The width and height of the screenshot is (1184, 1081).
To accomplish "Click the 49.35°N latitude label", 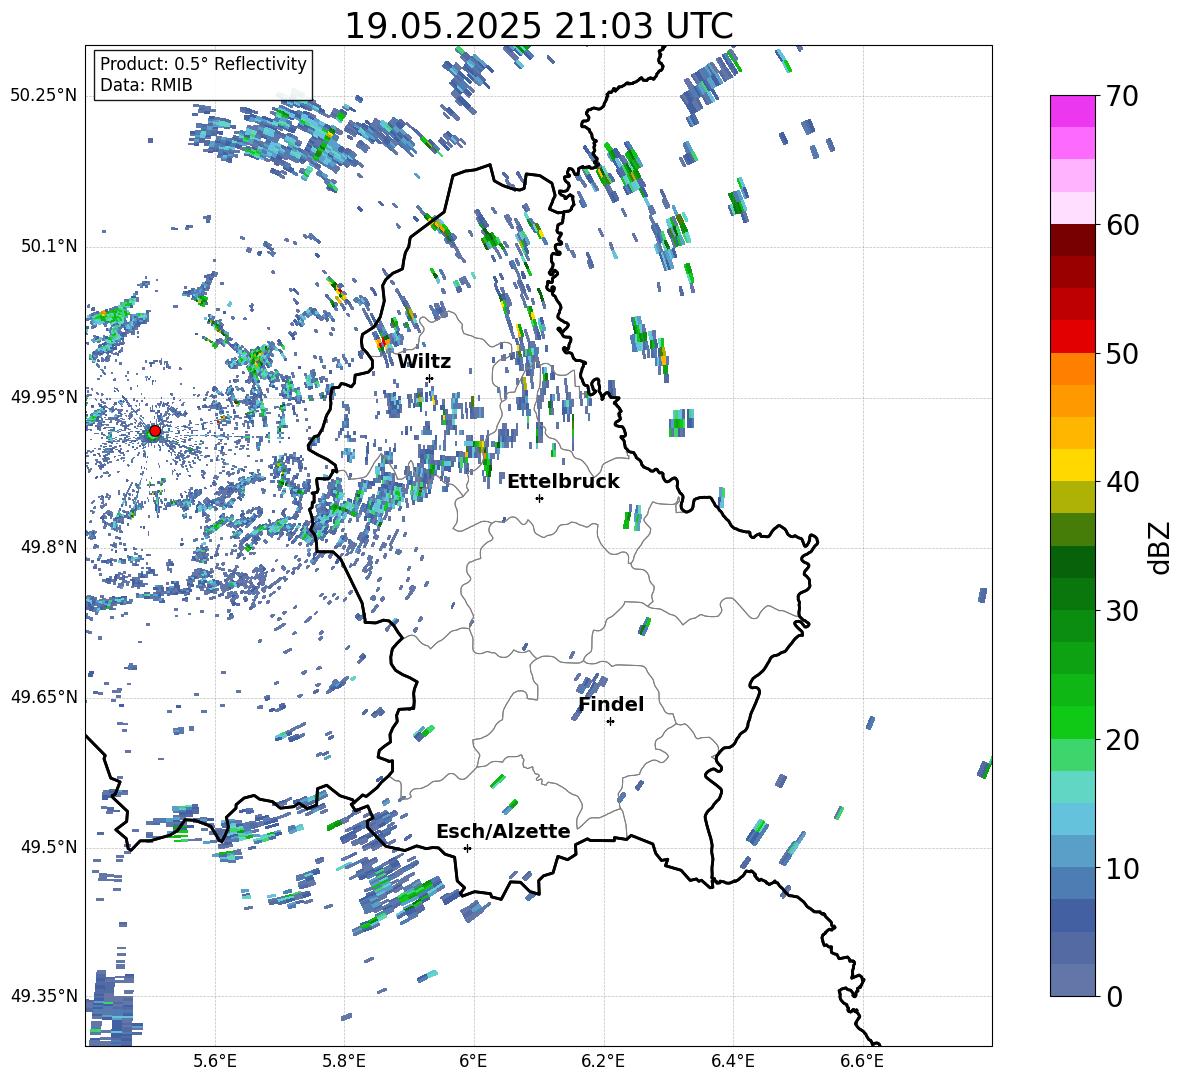I will [x=44, y=996].
